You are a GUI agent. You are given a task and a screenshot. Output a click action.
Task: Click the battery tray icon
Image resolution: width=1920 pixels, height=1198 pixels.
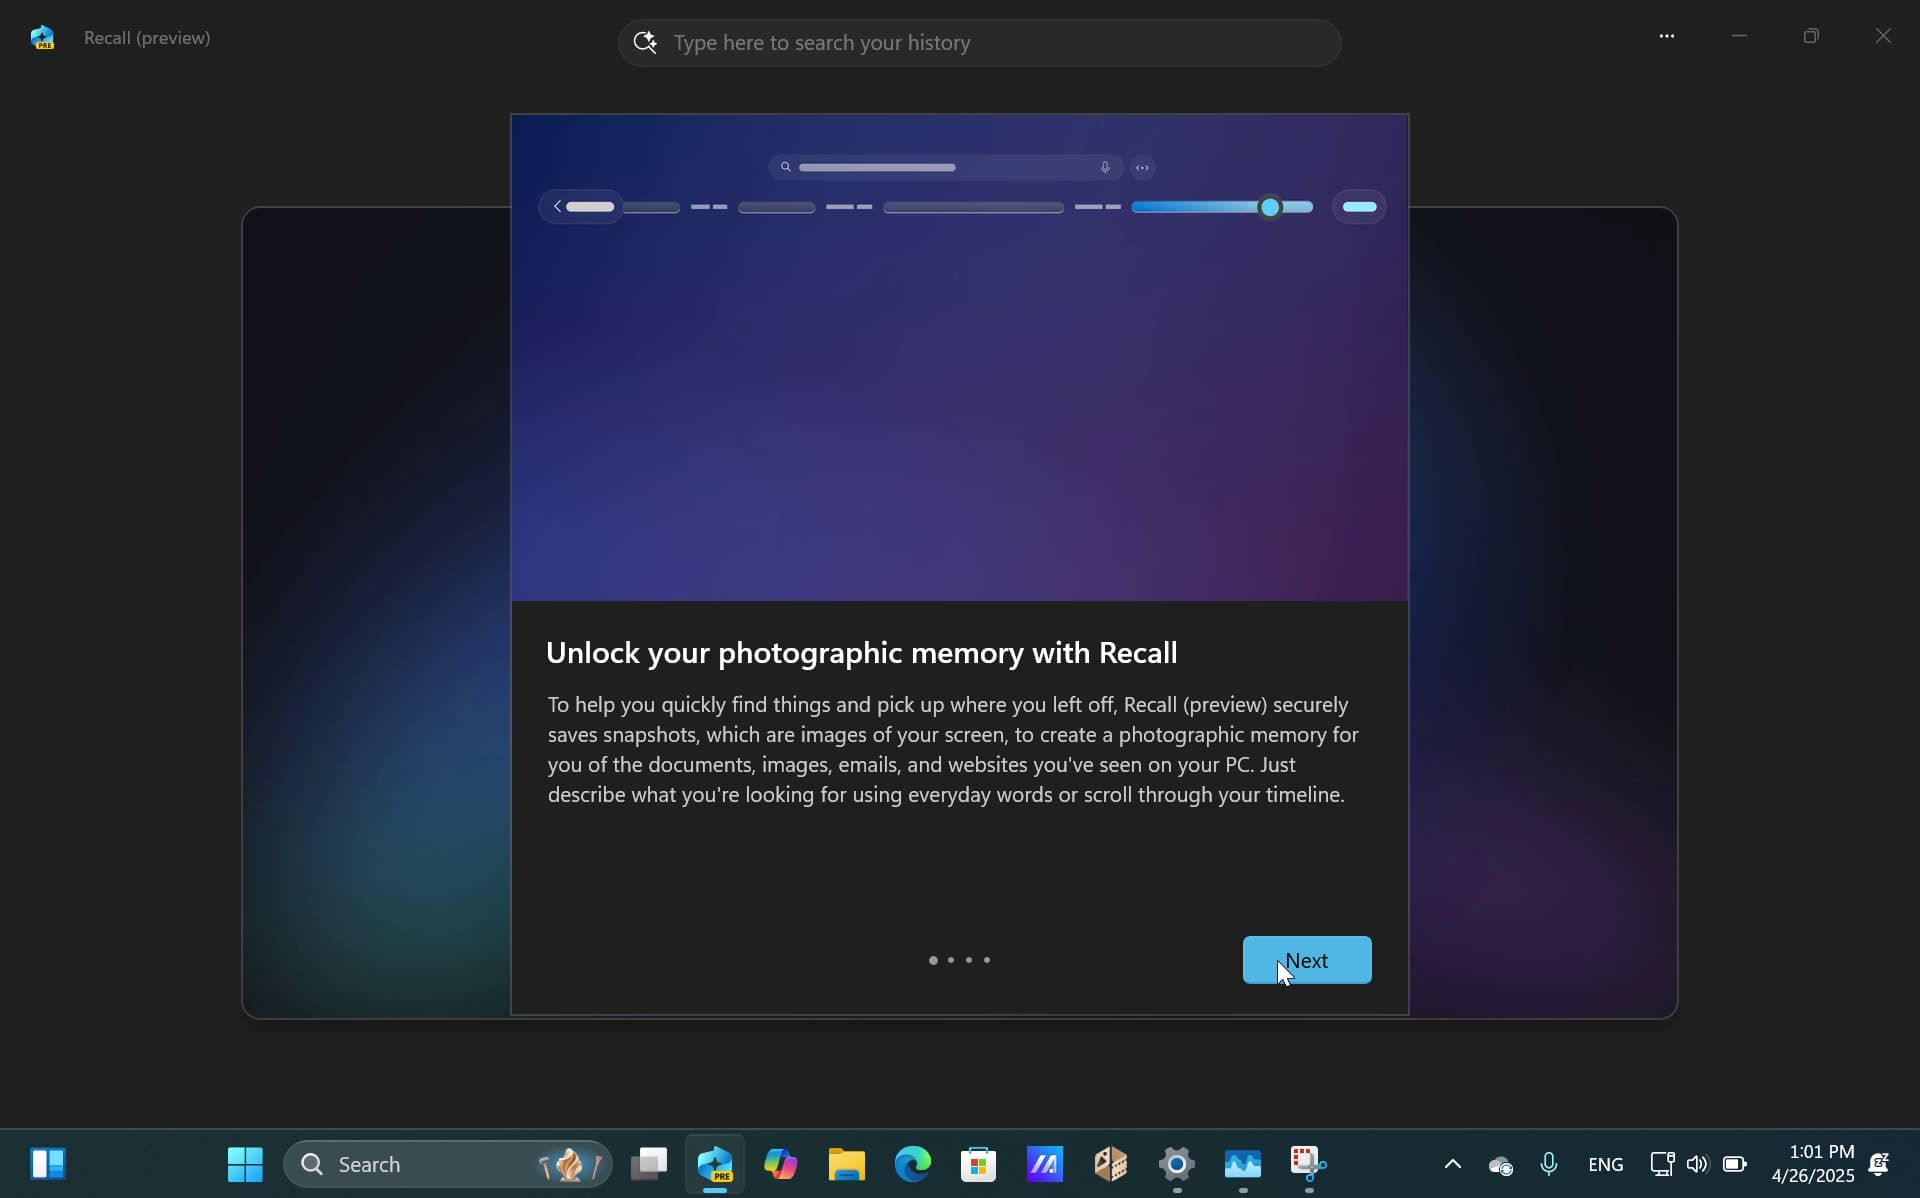1735,1164
